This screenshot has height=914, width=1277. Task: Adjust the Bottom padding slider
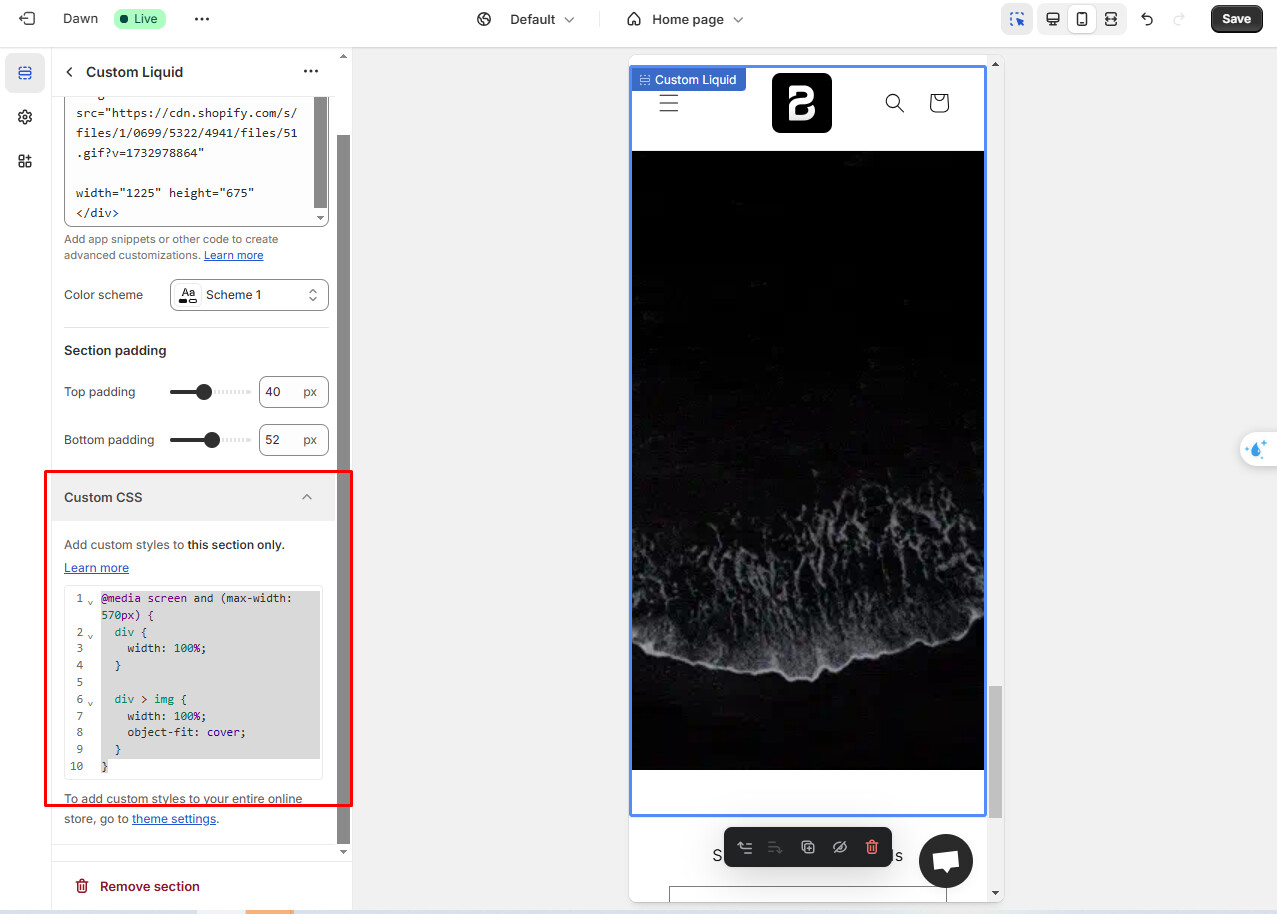pos(210,440)
